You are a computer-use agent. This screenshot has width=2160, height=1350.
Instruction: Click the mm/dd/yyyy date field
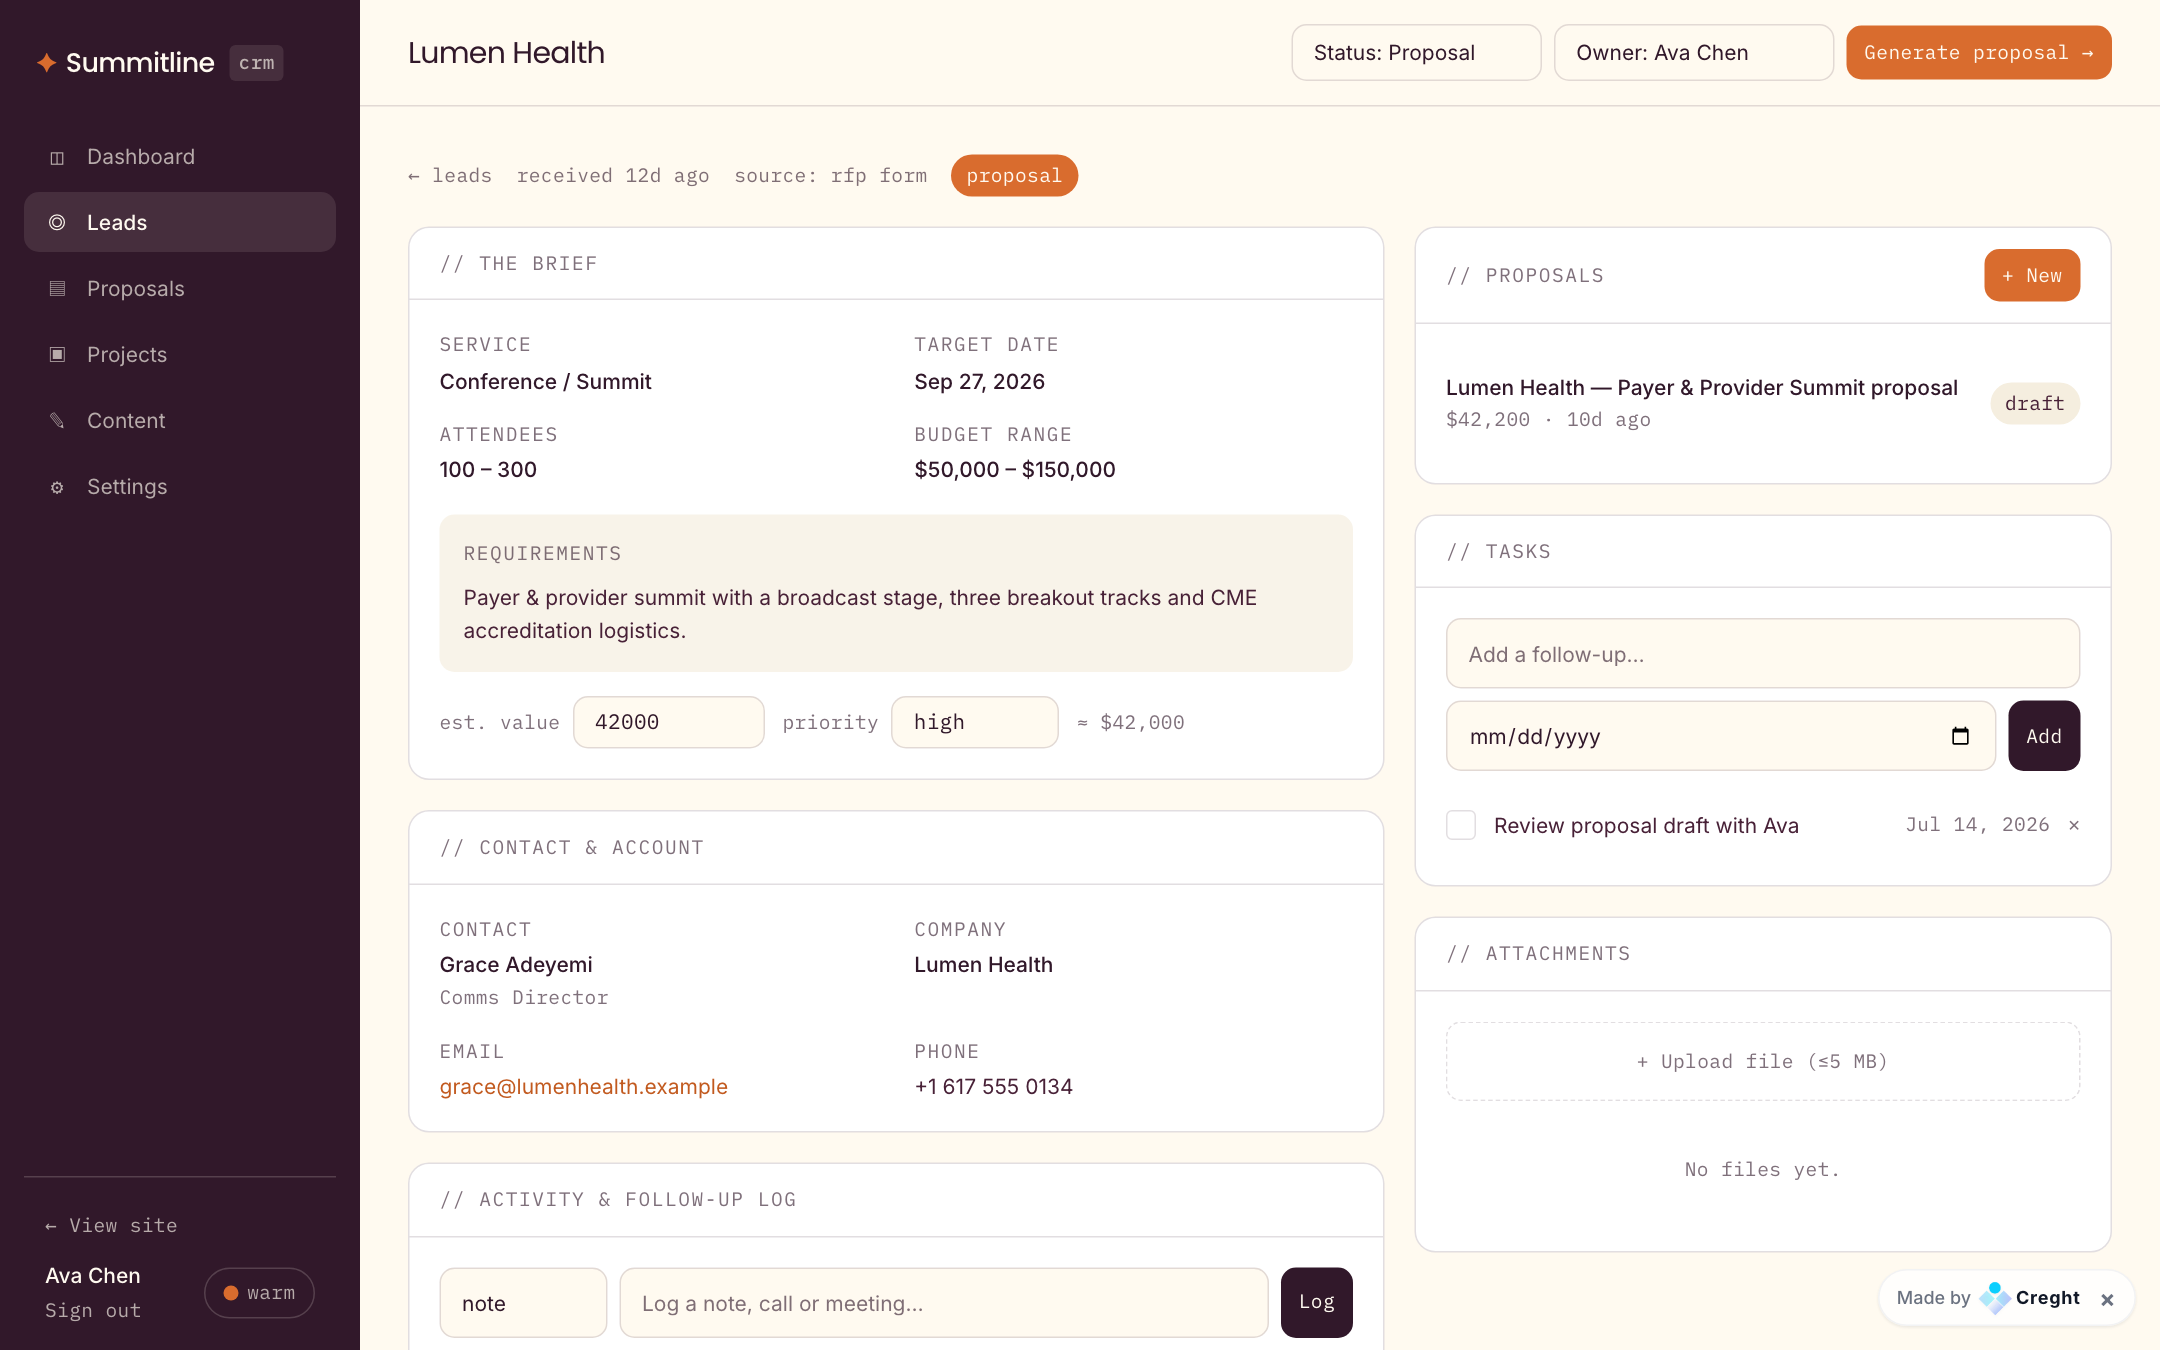[1721, 736]
